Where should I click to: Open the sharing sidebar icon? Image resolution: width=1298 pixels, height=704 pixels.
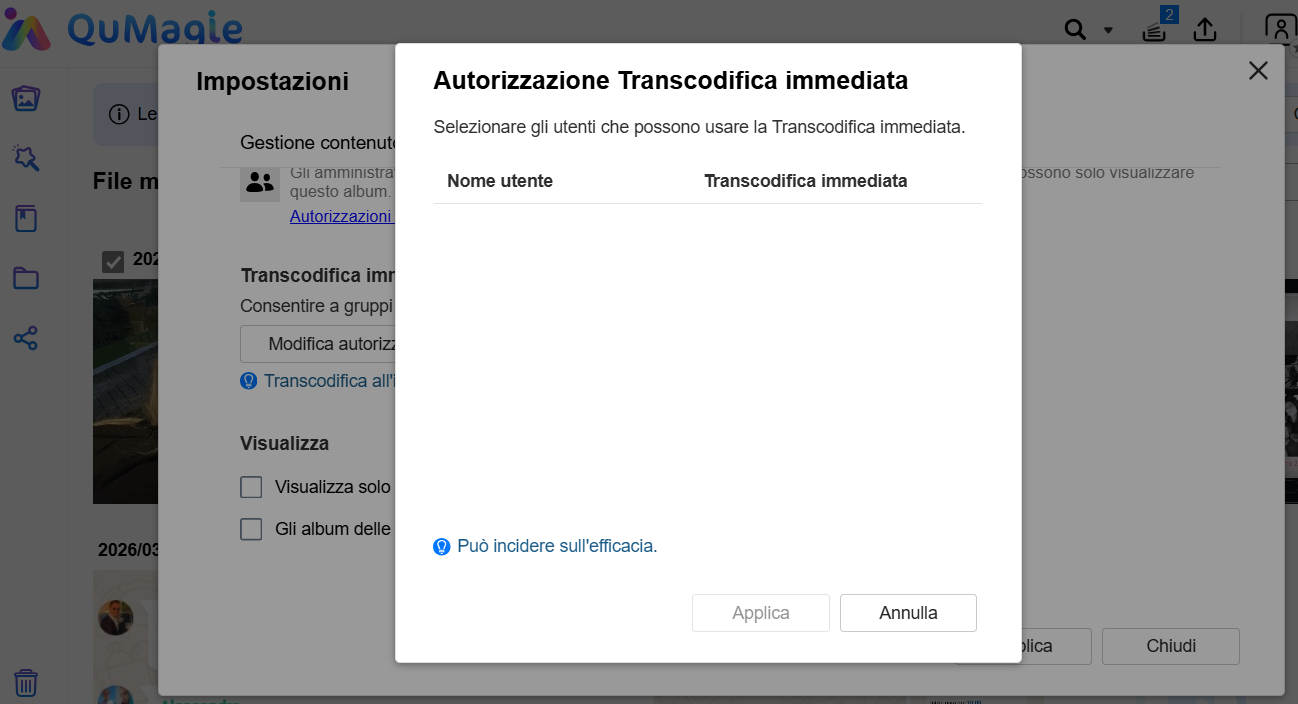coord(26,338)
